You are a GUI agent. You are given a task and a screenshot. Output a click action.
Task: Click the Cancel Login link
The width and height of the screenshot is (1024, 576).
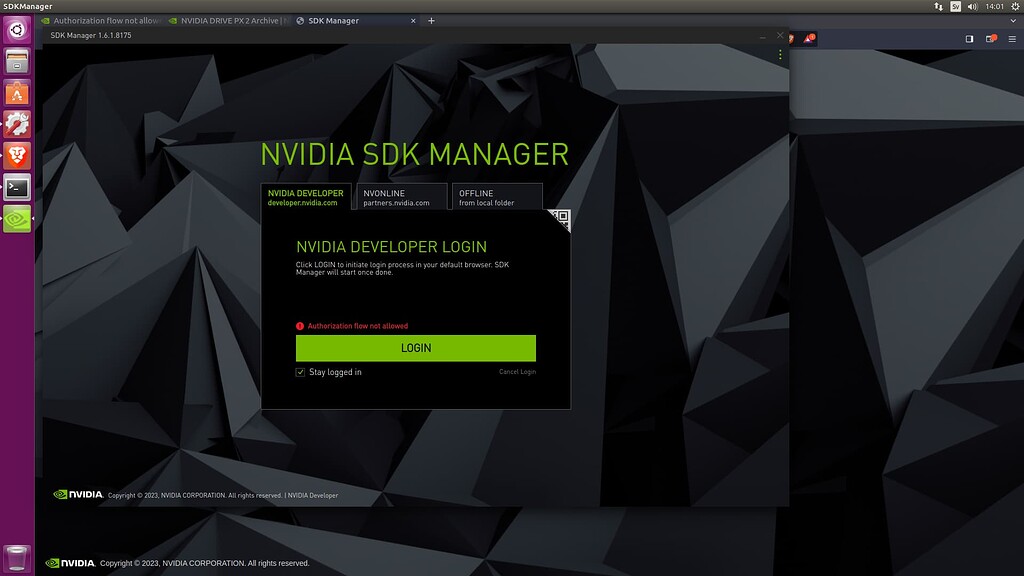coord(516,371)
